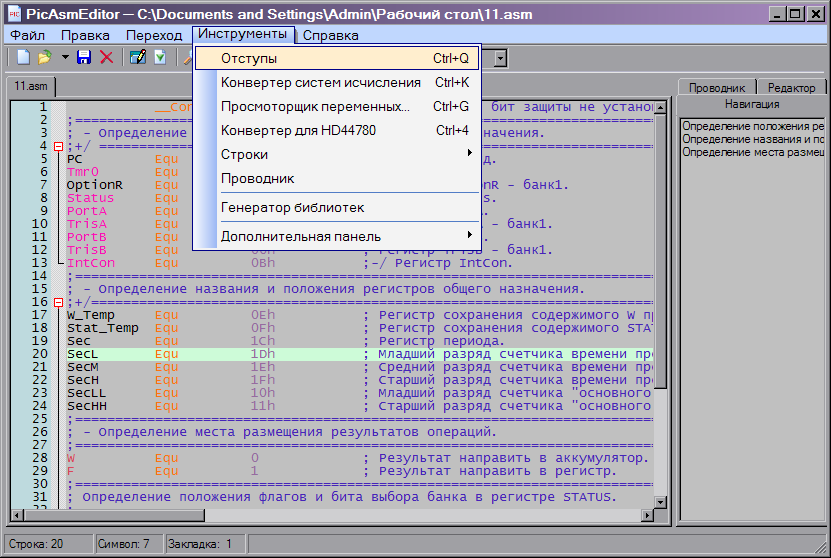Click the value 1Dh on line 20
The width and height of the screenshot is (831, 558).
pos(262,354)
